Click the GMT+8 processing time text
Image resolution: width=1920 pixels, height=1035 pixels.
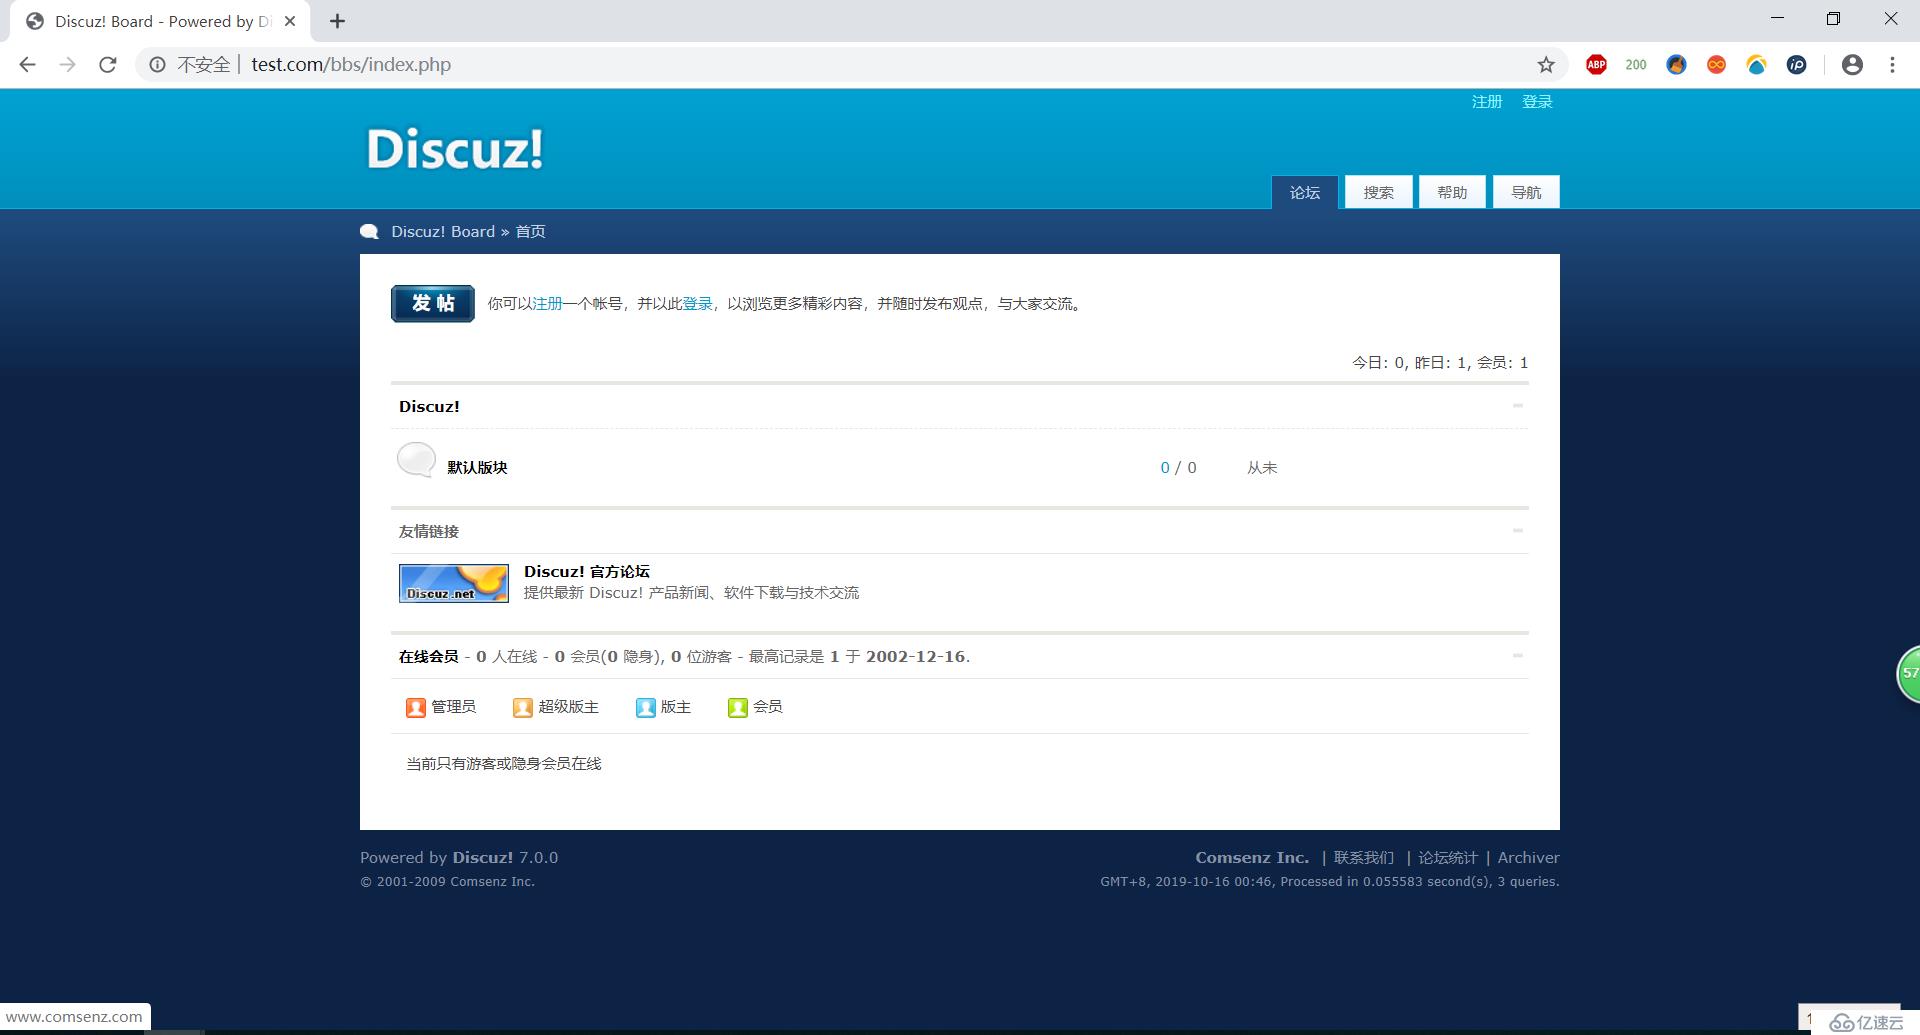click(x=1330, y=882)
